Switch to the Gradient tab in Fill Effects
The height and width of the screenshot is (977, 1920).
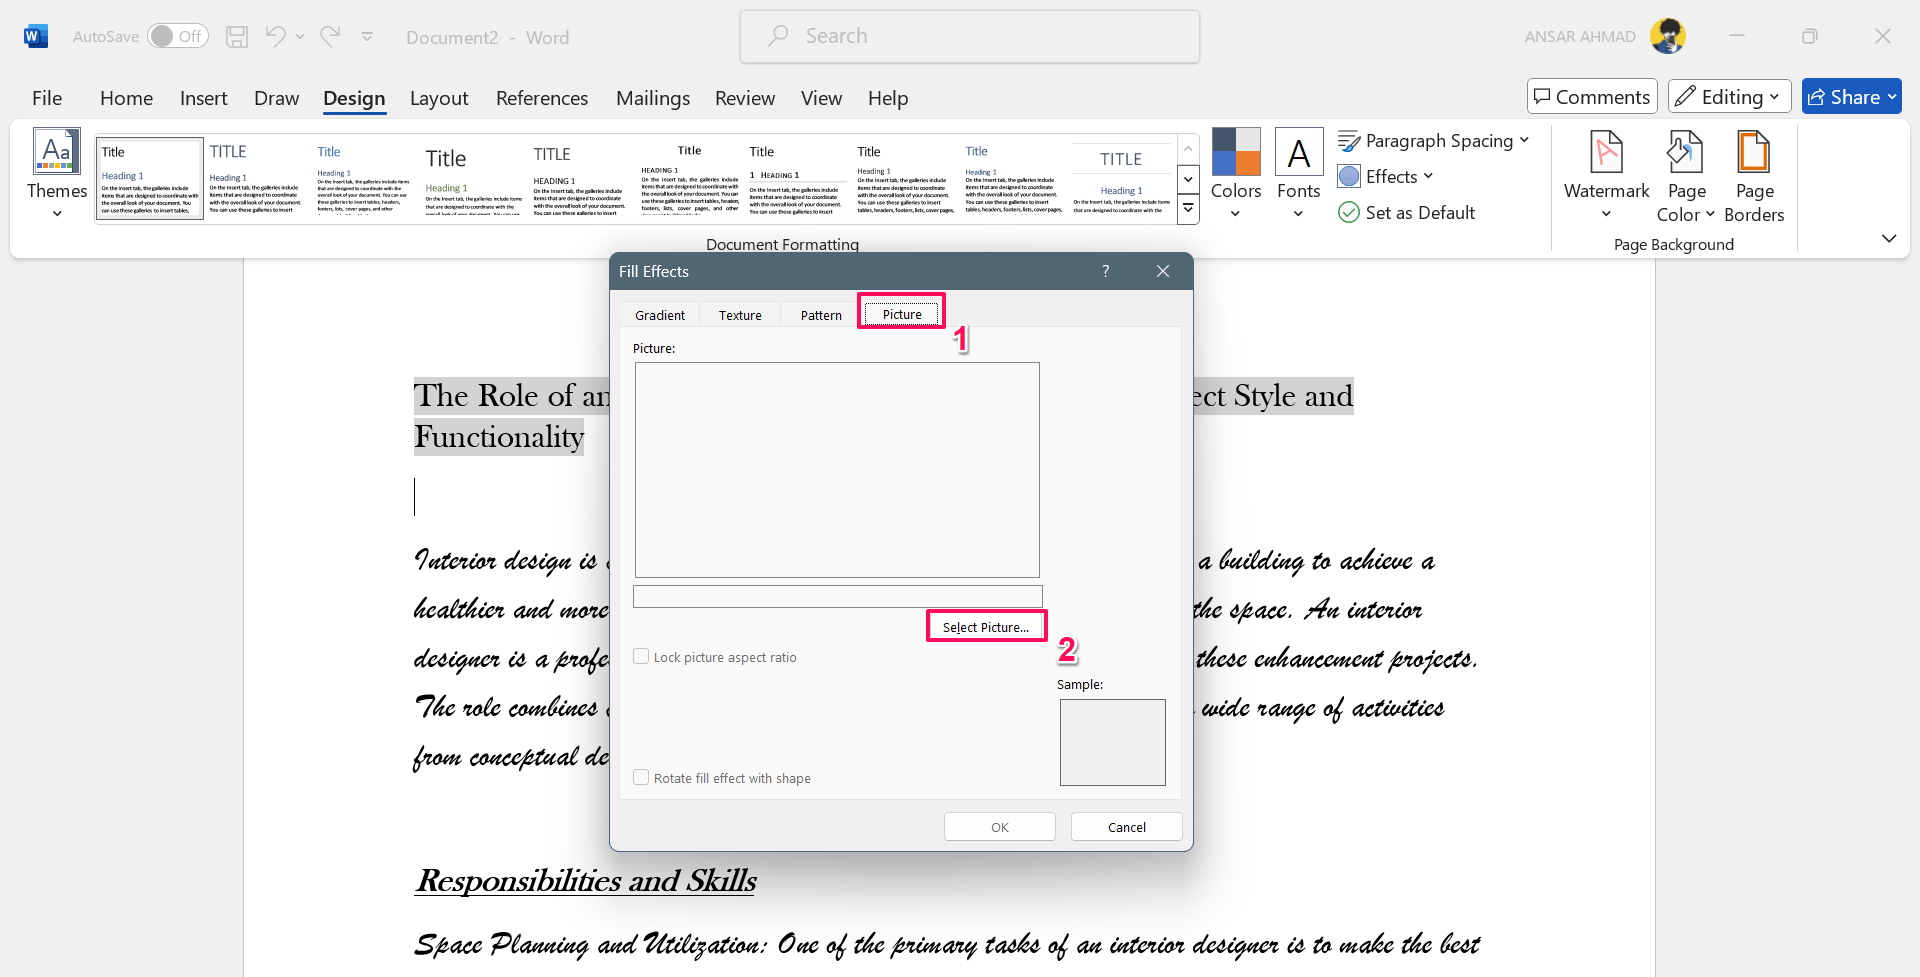pyautogui.click(x=660, y=315)
